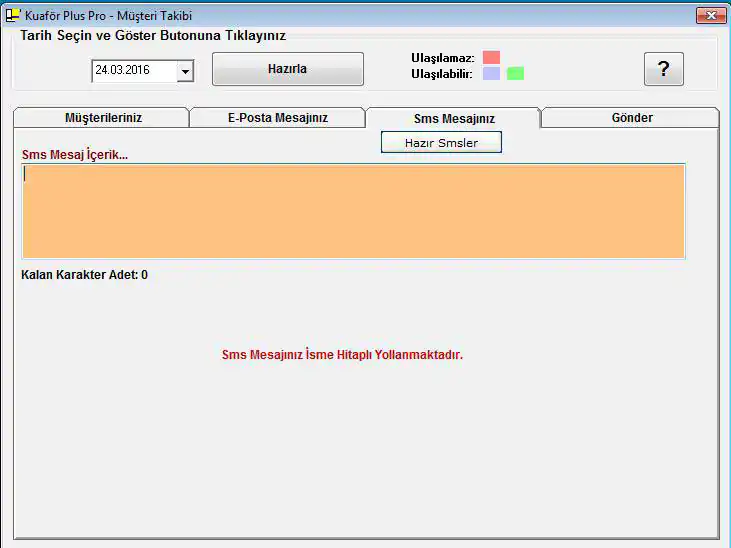Click the green Ulaşılabilir color swatch

(x=515, y=73)
